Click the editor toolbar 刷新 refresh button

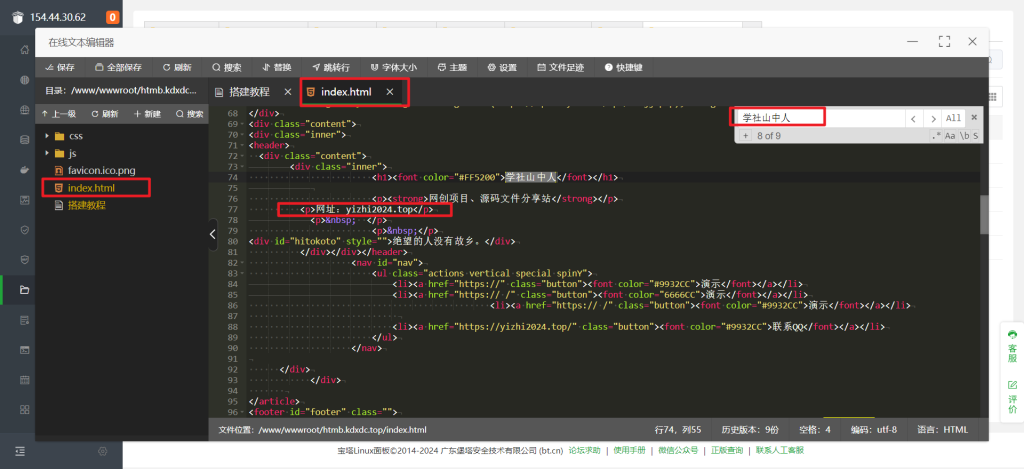178,67
